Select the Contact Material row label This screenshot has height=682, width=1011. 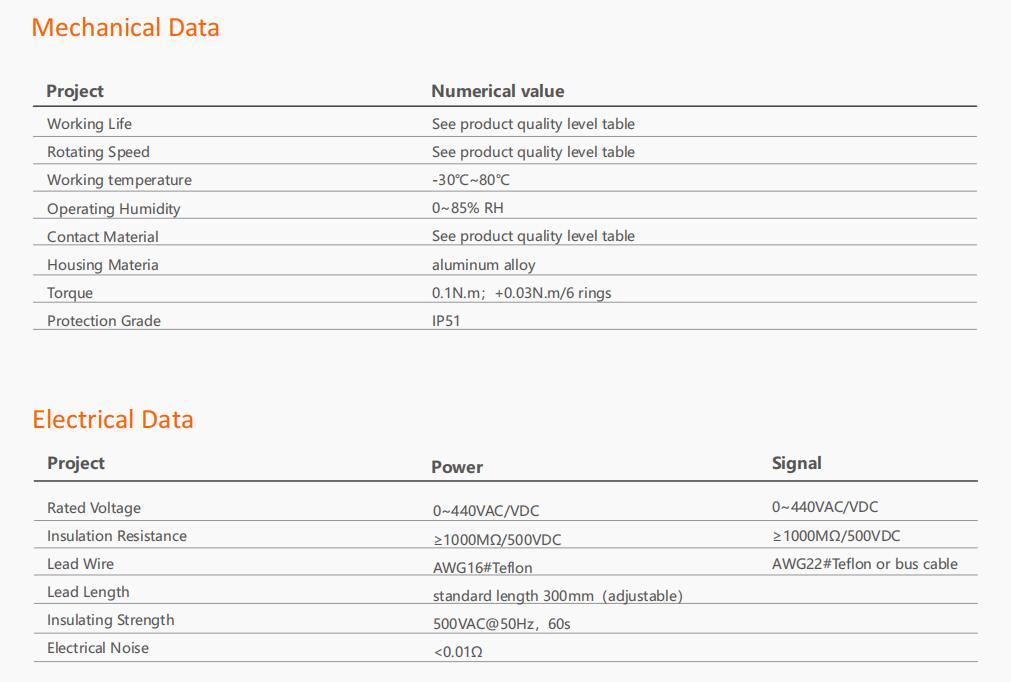(x=103, y=237)
